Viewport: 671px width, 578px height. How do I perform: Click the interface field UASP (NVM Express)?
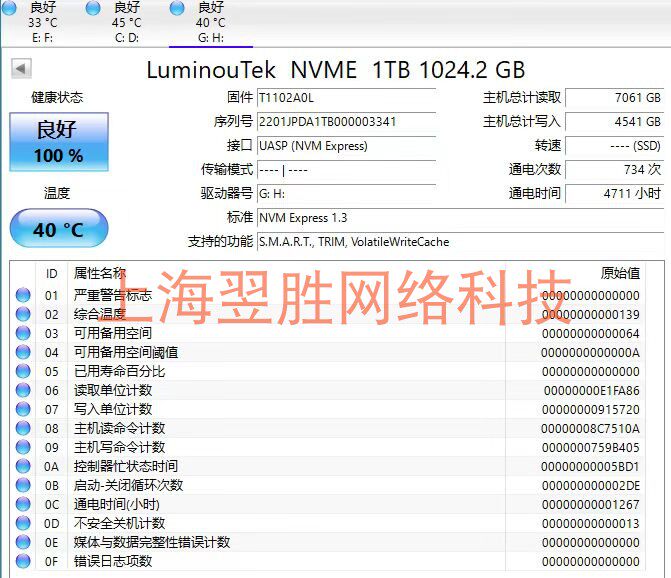347,146
